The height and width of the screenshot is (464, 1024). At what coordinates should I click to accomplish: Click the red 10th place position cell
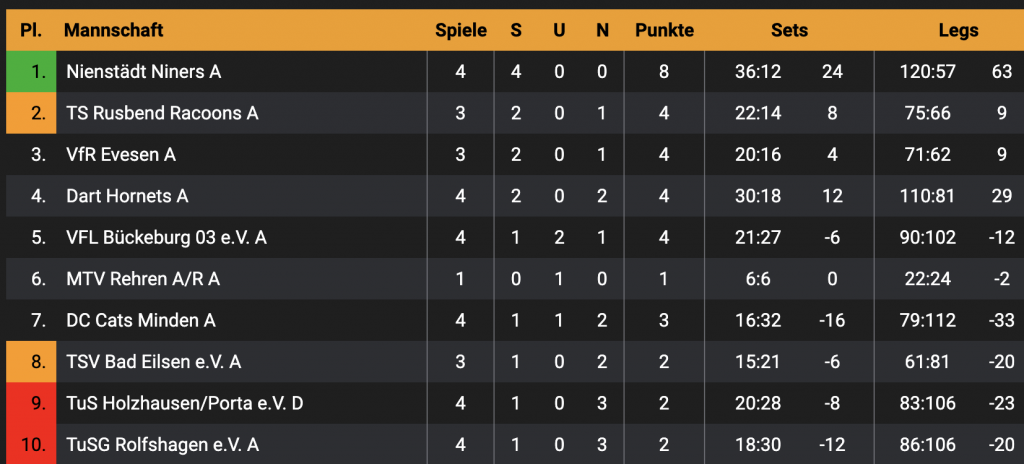[x=31, y=445]
